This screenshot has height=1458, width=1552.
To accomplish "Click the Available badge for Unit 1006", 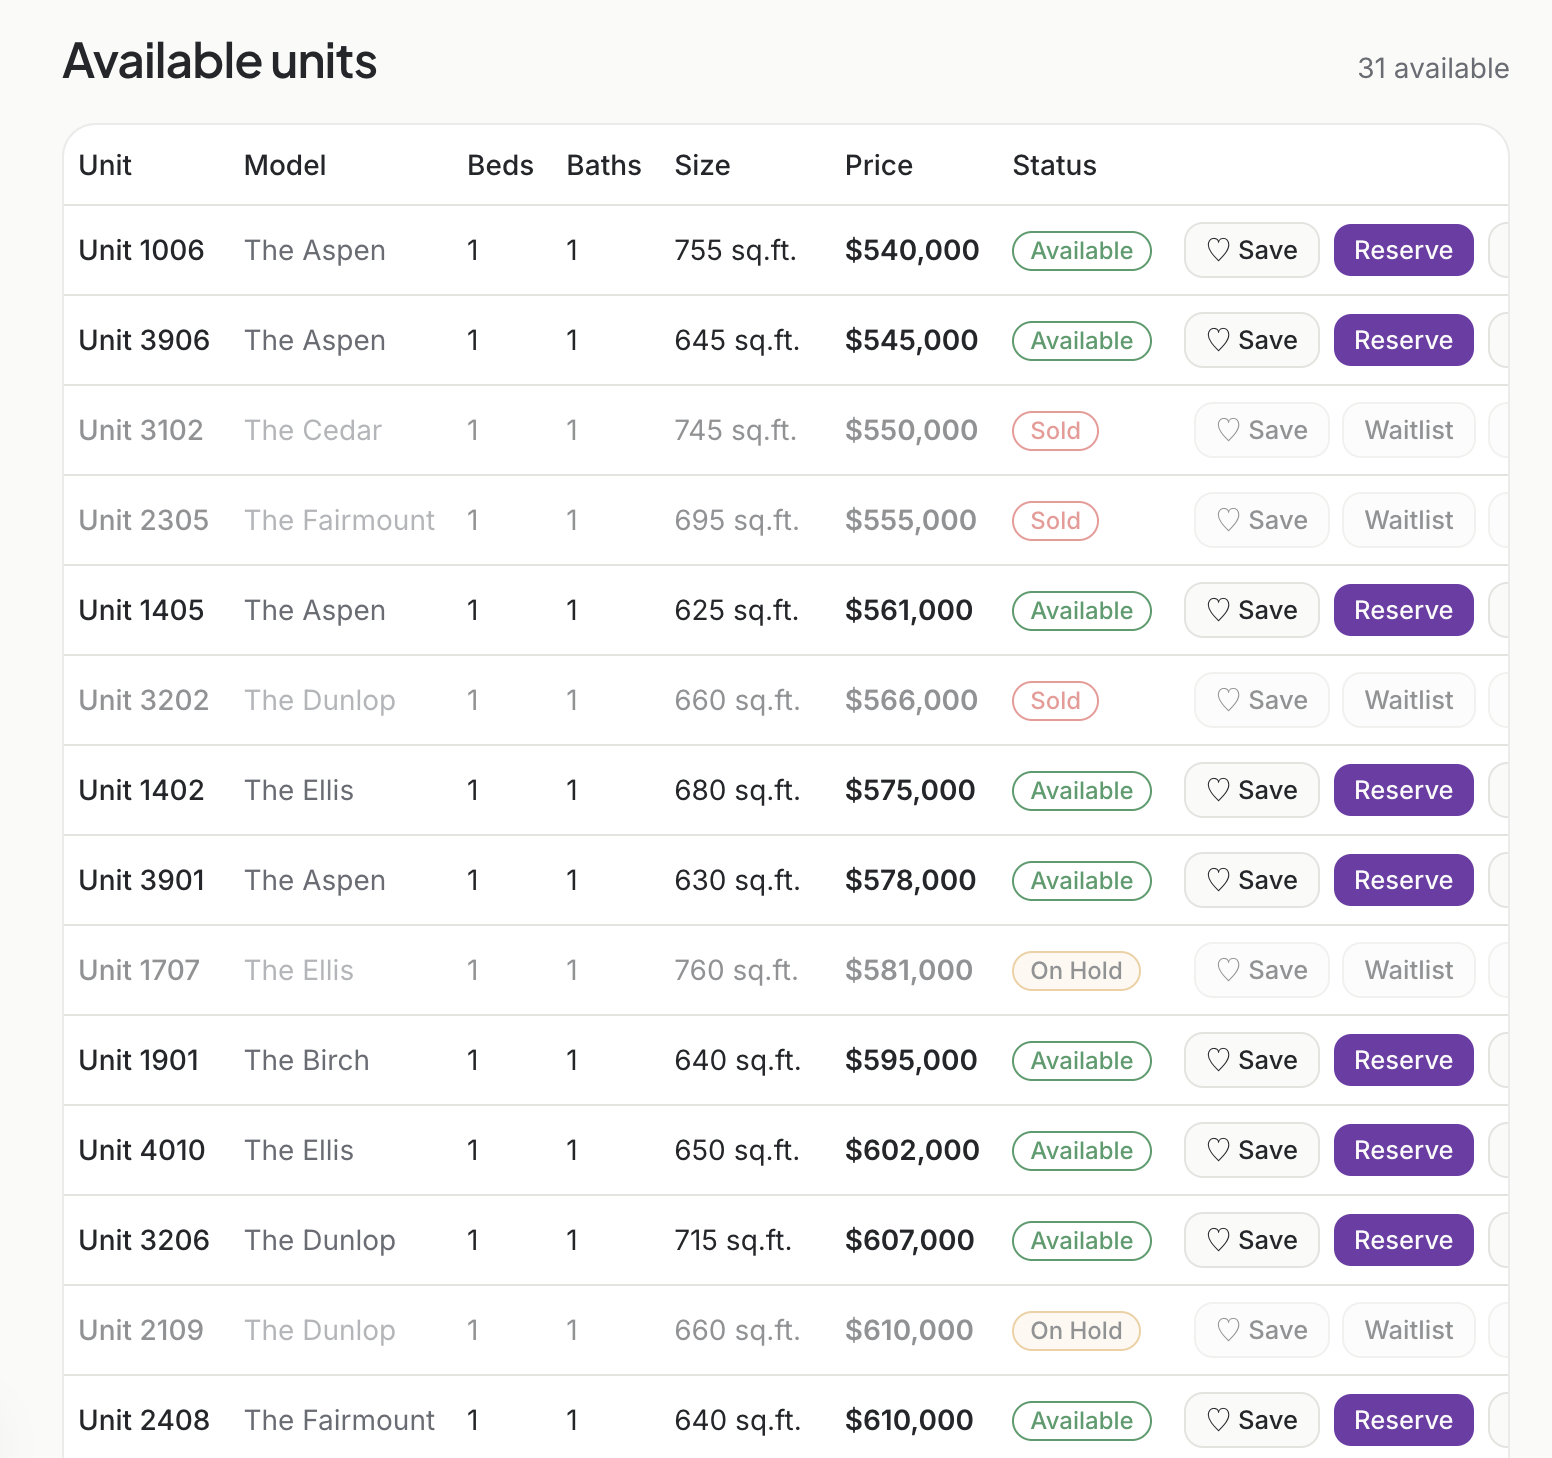I will [1082, 251].
